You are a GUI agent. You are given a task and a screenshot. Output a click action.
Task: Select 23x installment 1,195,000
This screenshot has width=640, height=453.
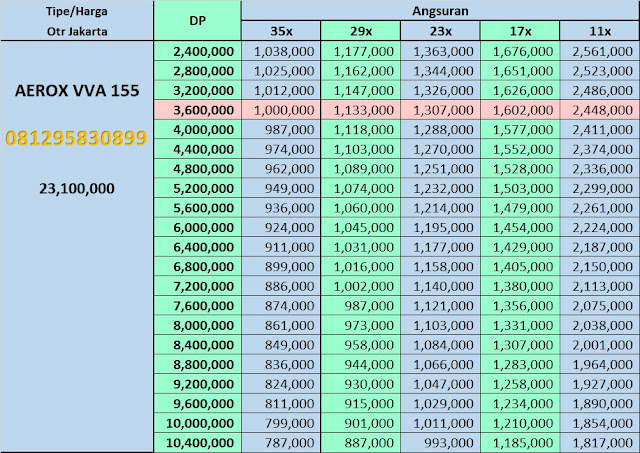tap(440, 228)
